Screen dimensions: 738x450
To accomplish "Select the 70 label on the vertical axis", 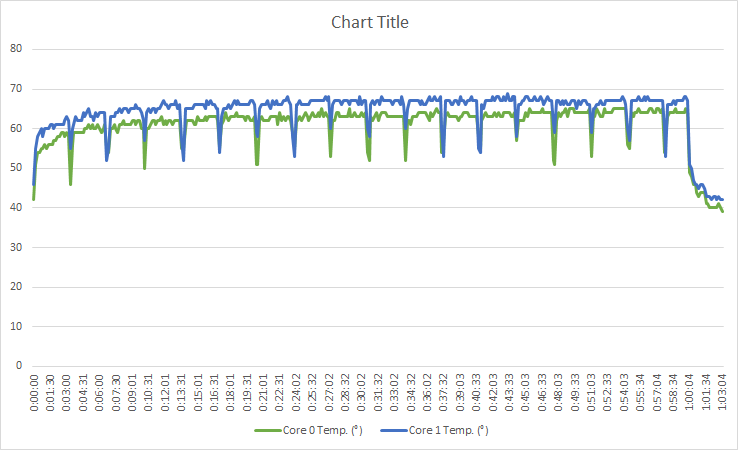I will pyautogui.click(x=16, y=88).
